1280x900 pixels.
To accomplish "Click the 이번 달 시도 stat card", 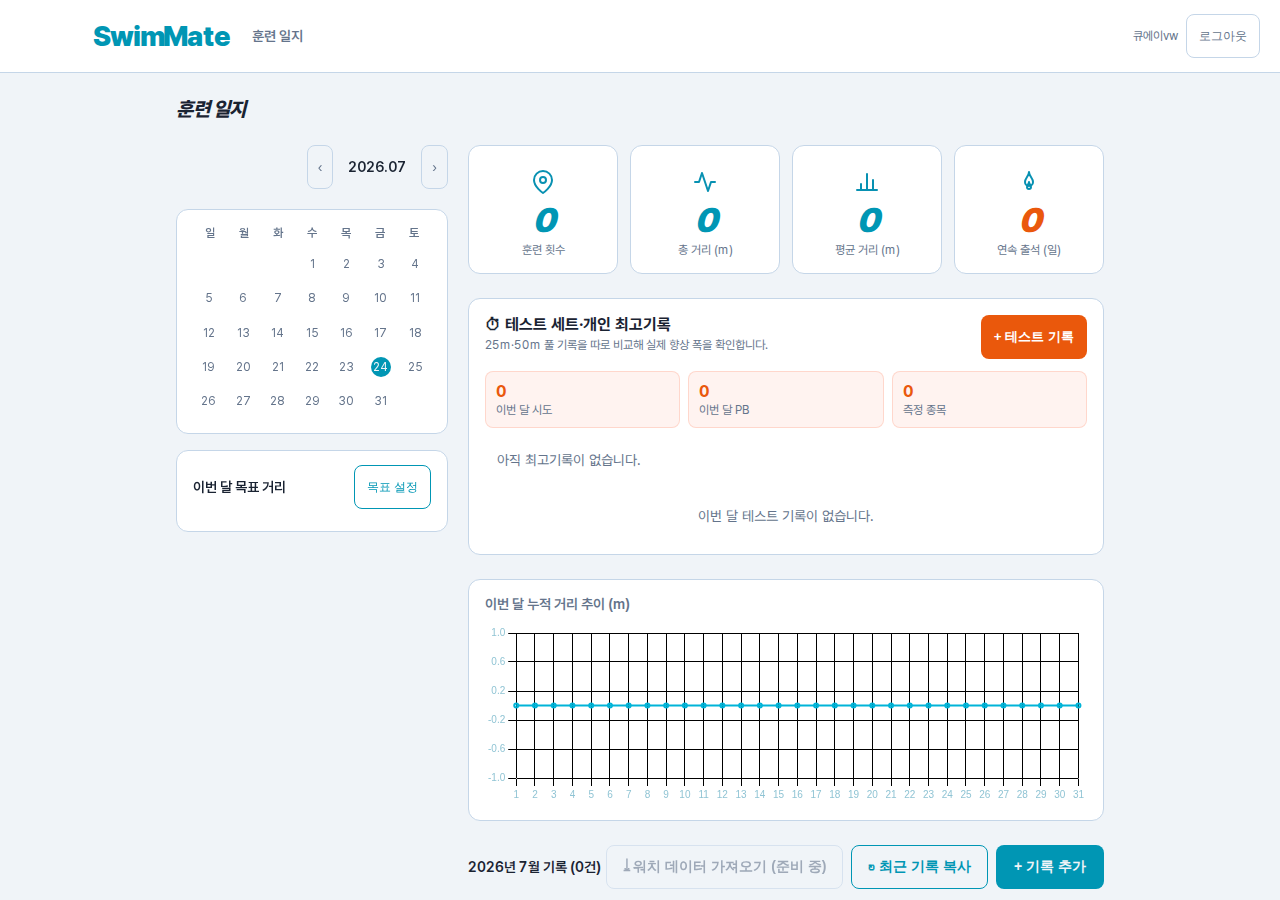I will pos(582,400).
